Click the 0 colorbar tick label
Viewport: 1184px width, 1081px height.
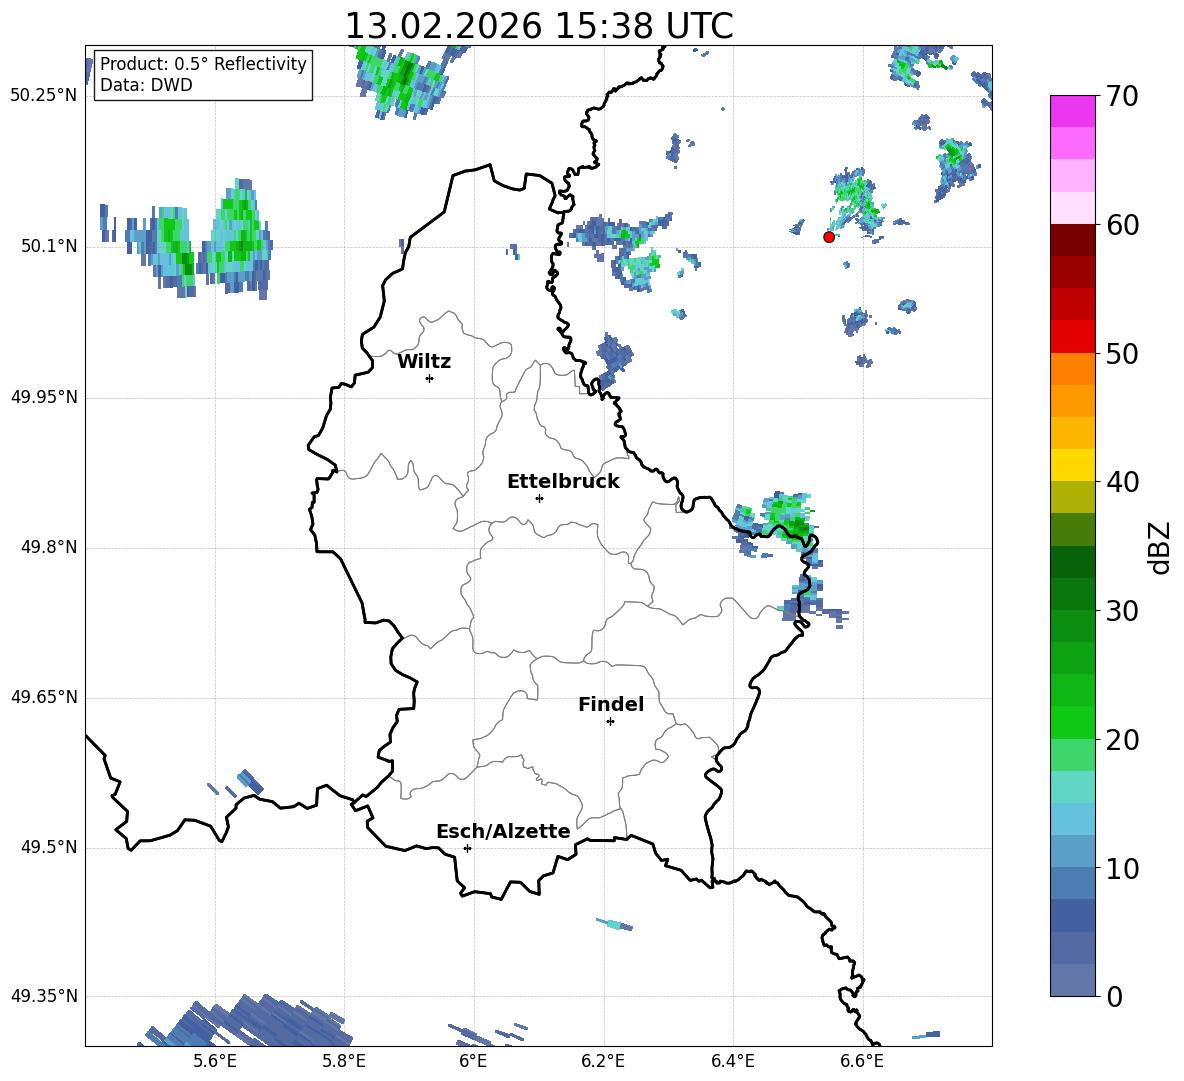1114,996
